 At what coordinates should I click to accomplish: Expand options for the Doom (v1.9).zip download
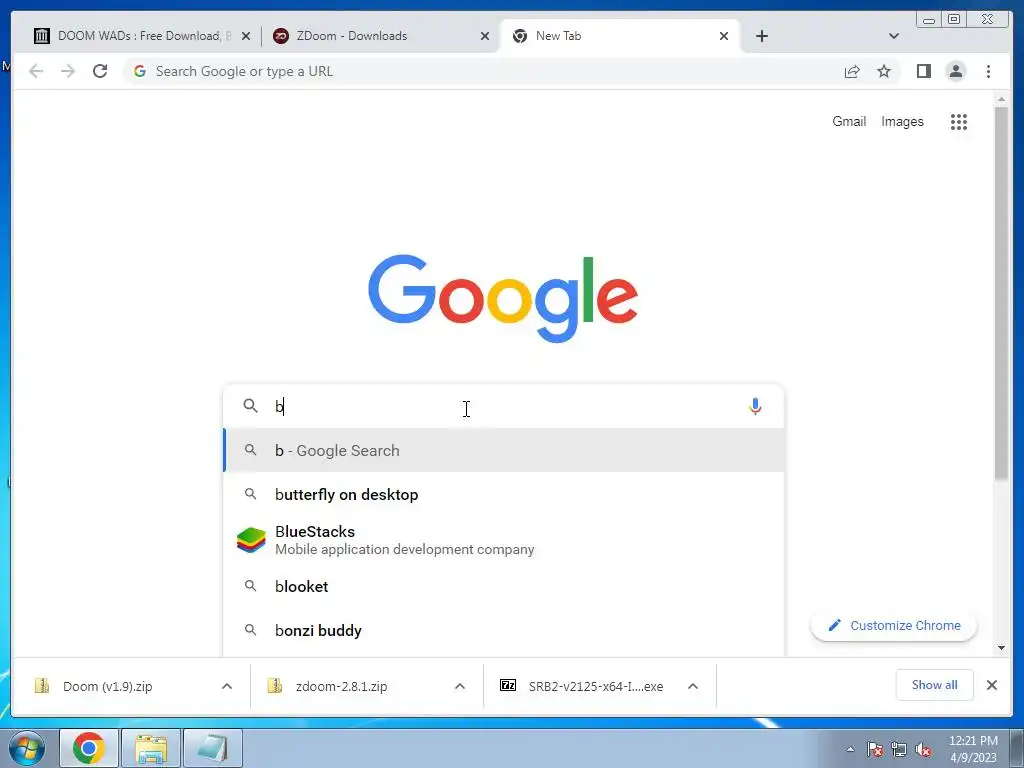click(227, 686)
